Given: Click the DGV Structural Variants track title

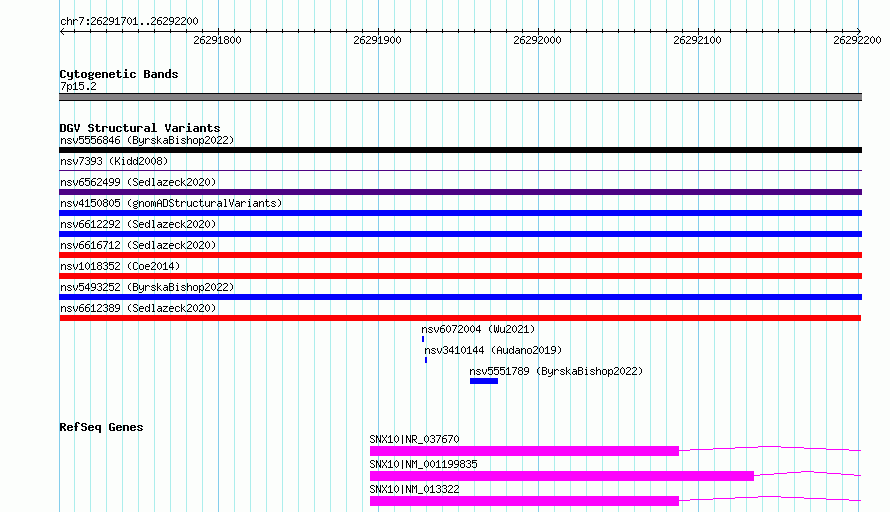Looking at the screenshot, I should tap(140, 128).
